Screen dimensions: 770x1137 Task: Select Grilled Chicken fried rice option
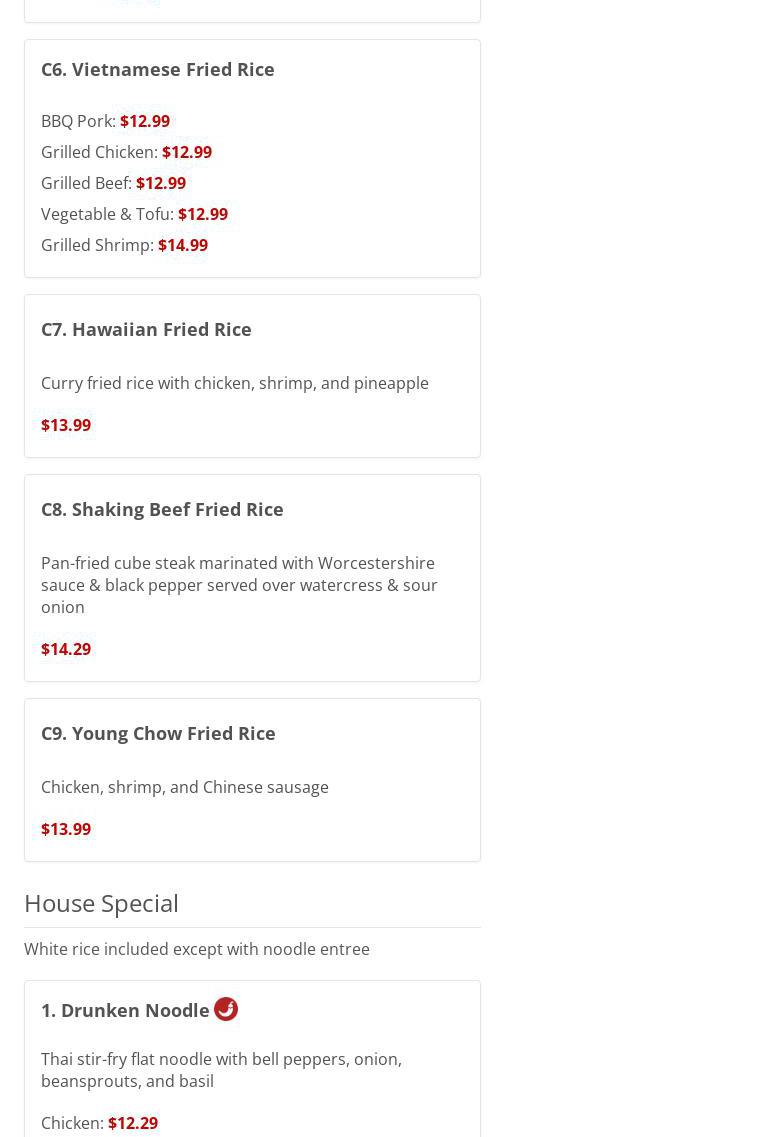tap(126, 152)
